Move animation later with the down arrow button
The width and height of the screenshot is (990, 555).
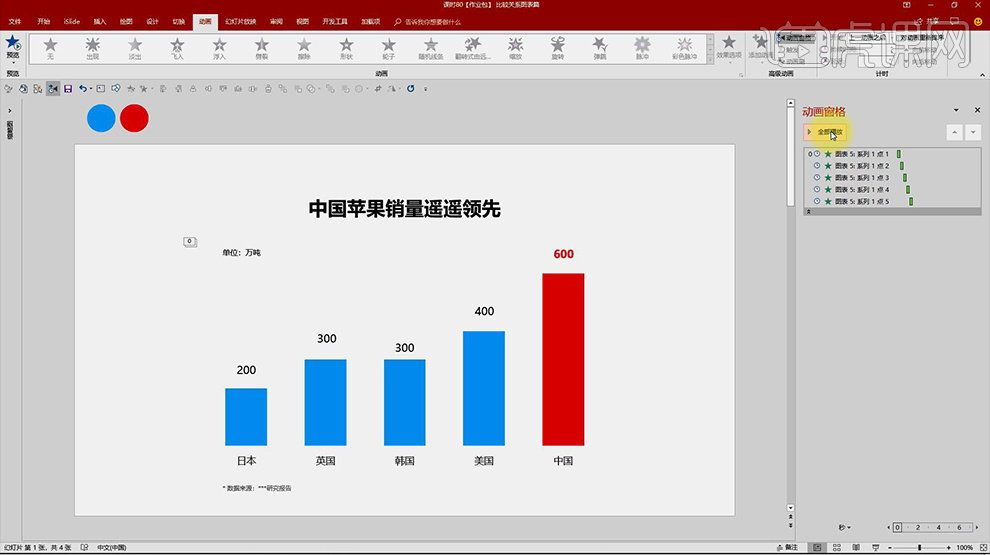click(973, 132)
